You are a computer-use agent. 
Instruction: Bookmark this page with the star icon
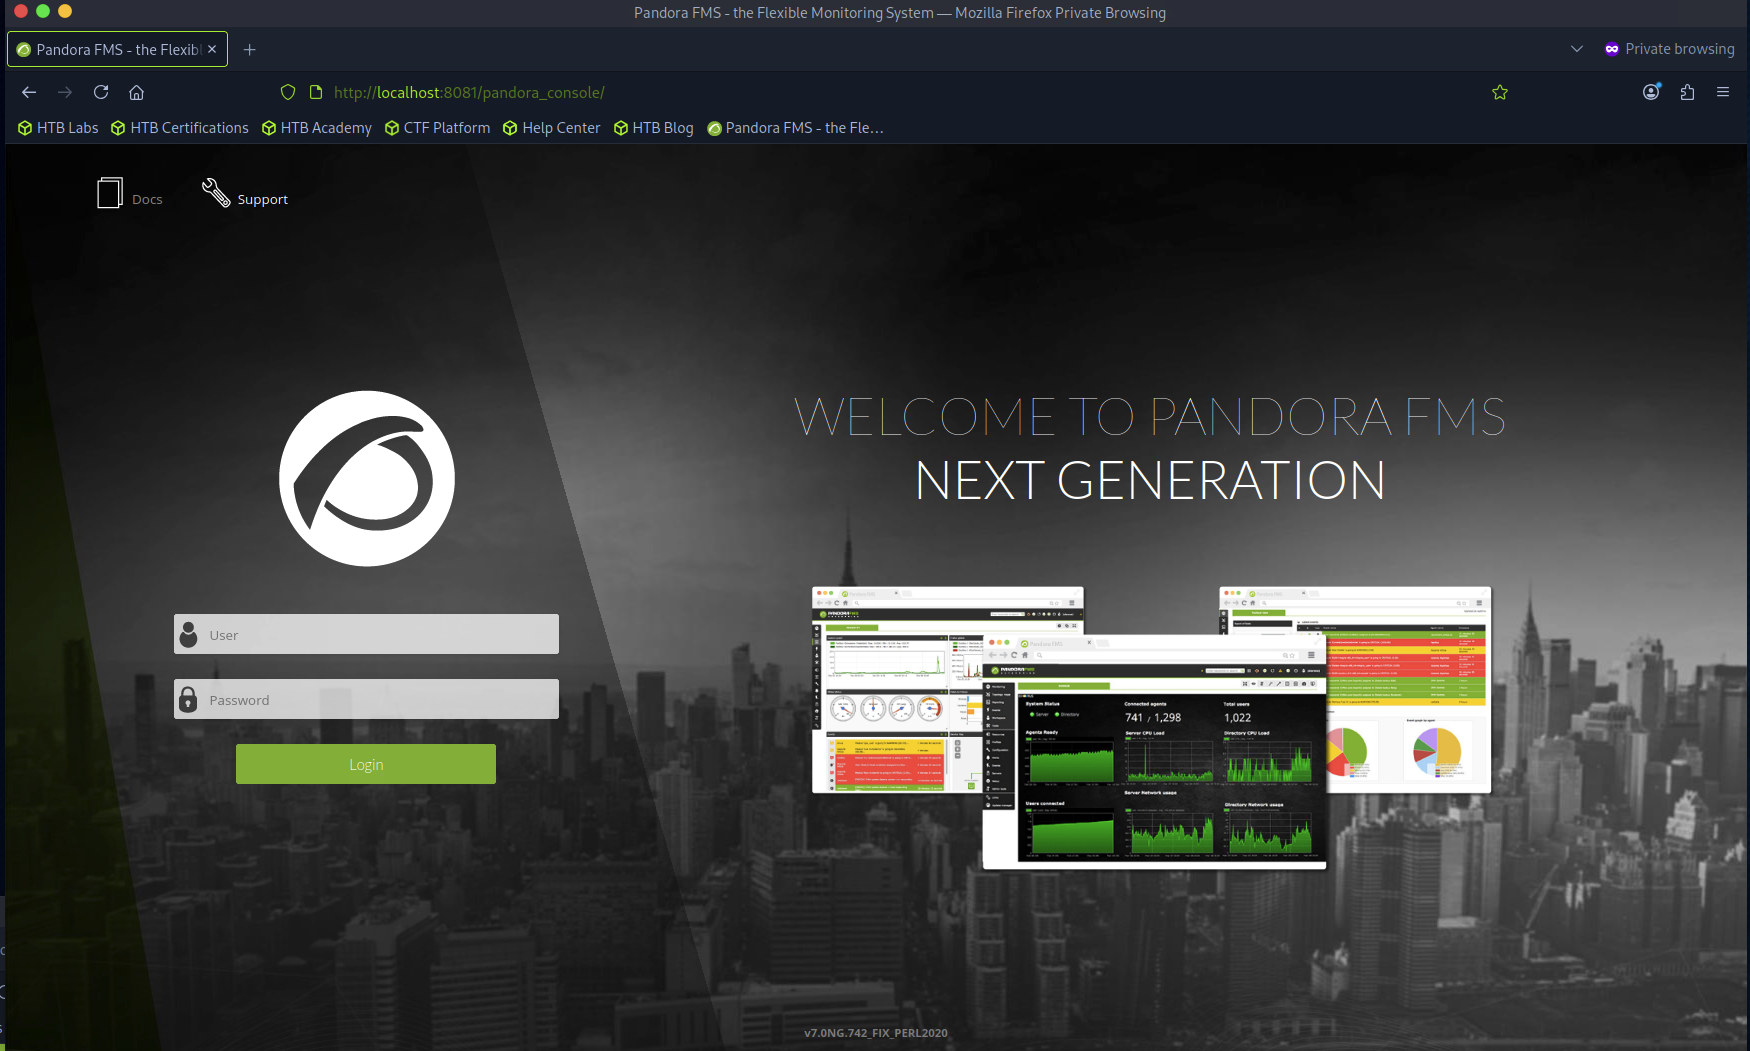[x=1499, y=92]
